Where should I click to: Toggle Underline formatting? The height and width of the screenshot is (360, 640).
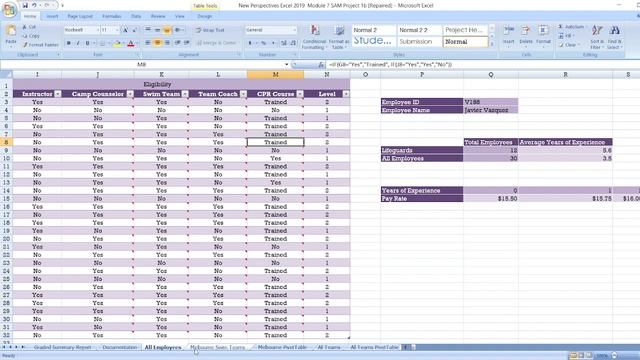[x=87, y=43]
